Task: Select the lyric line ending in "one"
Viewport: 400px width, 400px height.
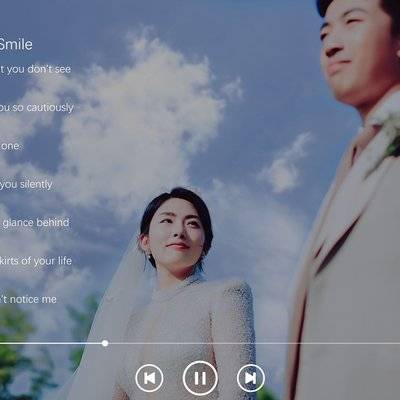Action: [x=10, y=146]
